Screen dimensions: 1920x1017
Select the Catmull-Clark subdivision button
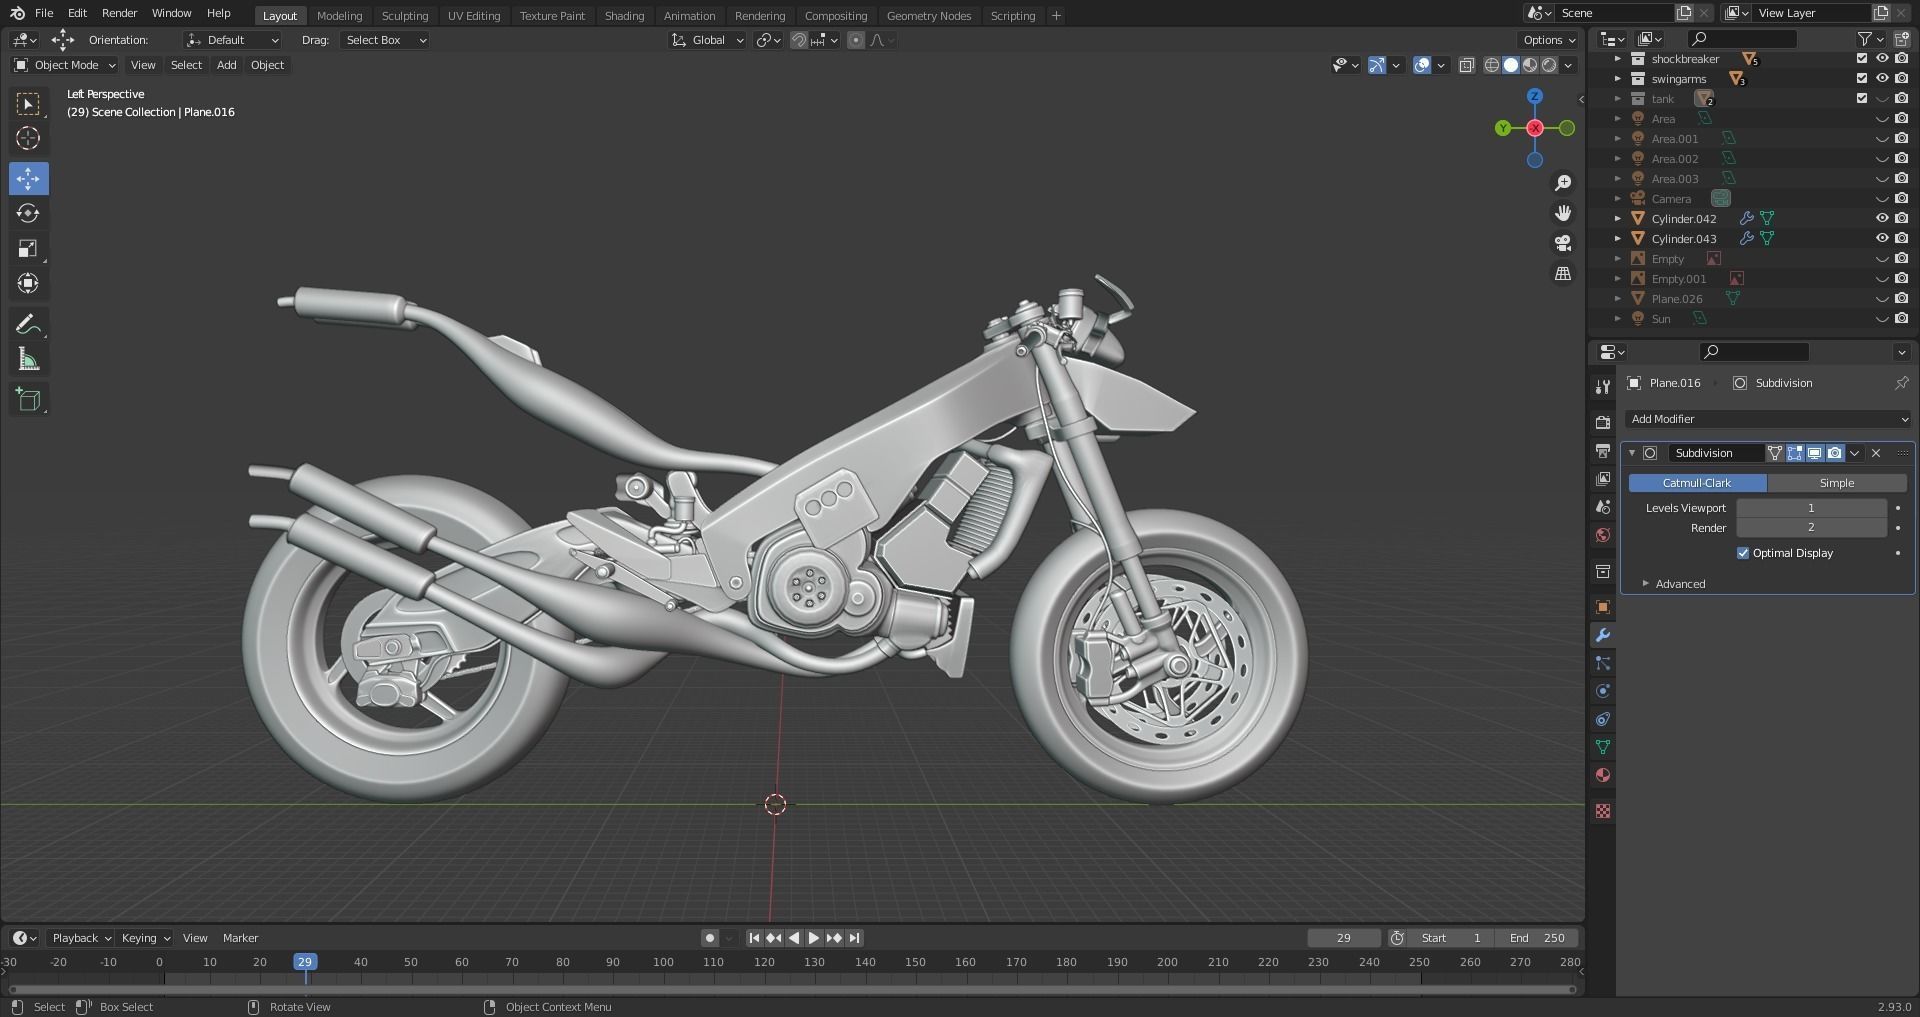point(1697,483)
